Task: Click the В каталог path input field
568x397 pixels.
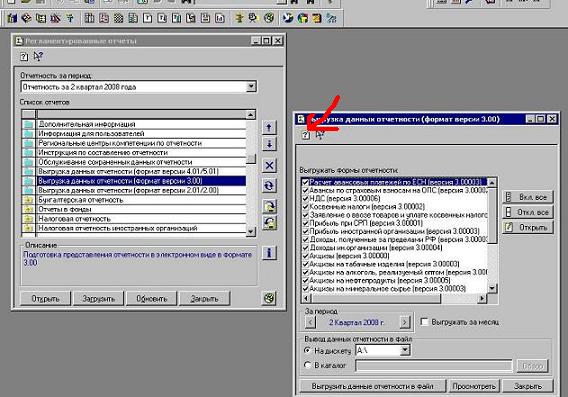Action: click(434, 365)
